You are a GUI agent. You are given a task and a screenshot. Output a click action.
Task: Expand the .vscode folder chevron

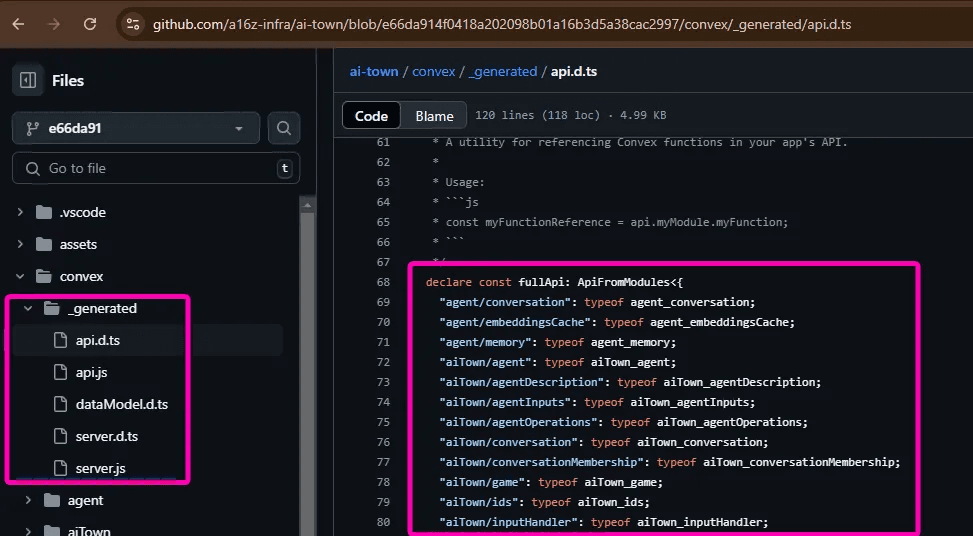(20, 212)
